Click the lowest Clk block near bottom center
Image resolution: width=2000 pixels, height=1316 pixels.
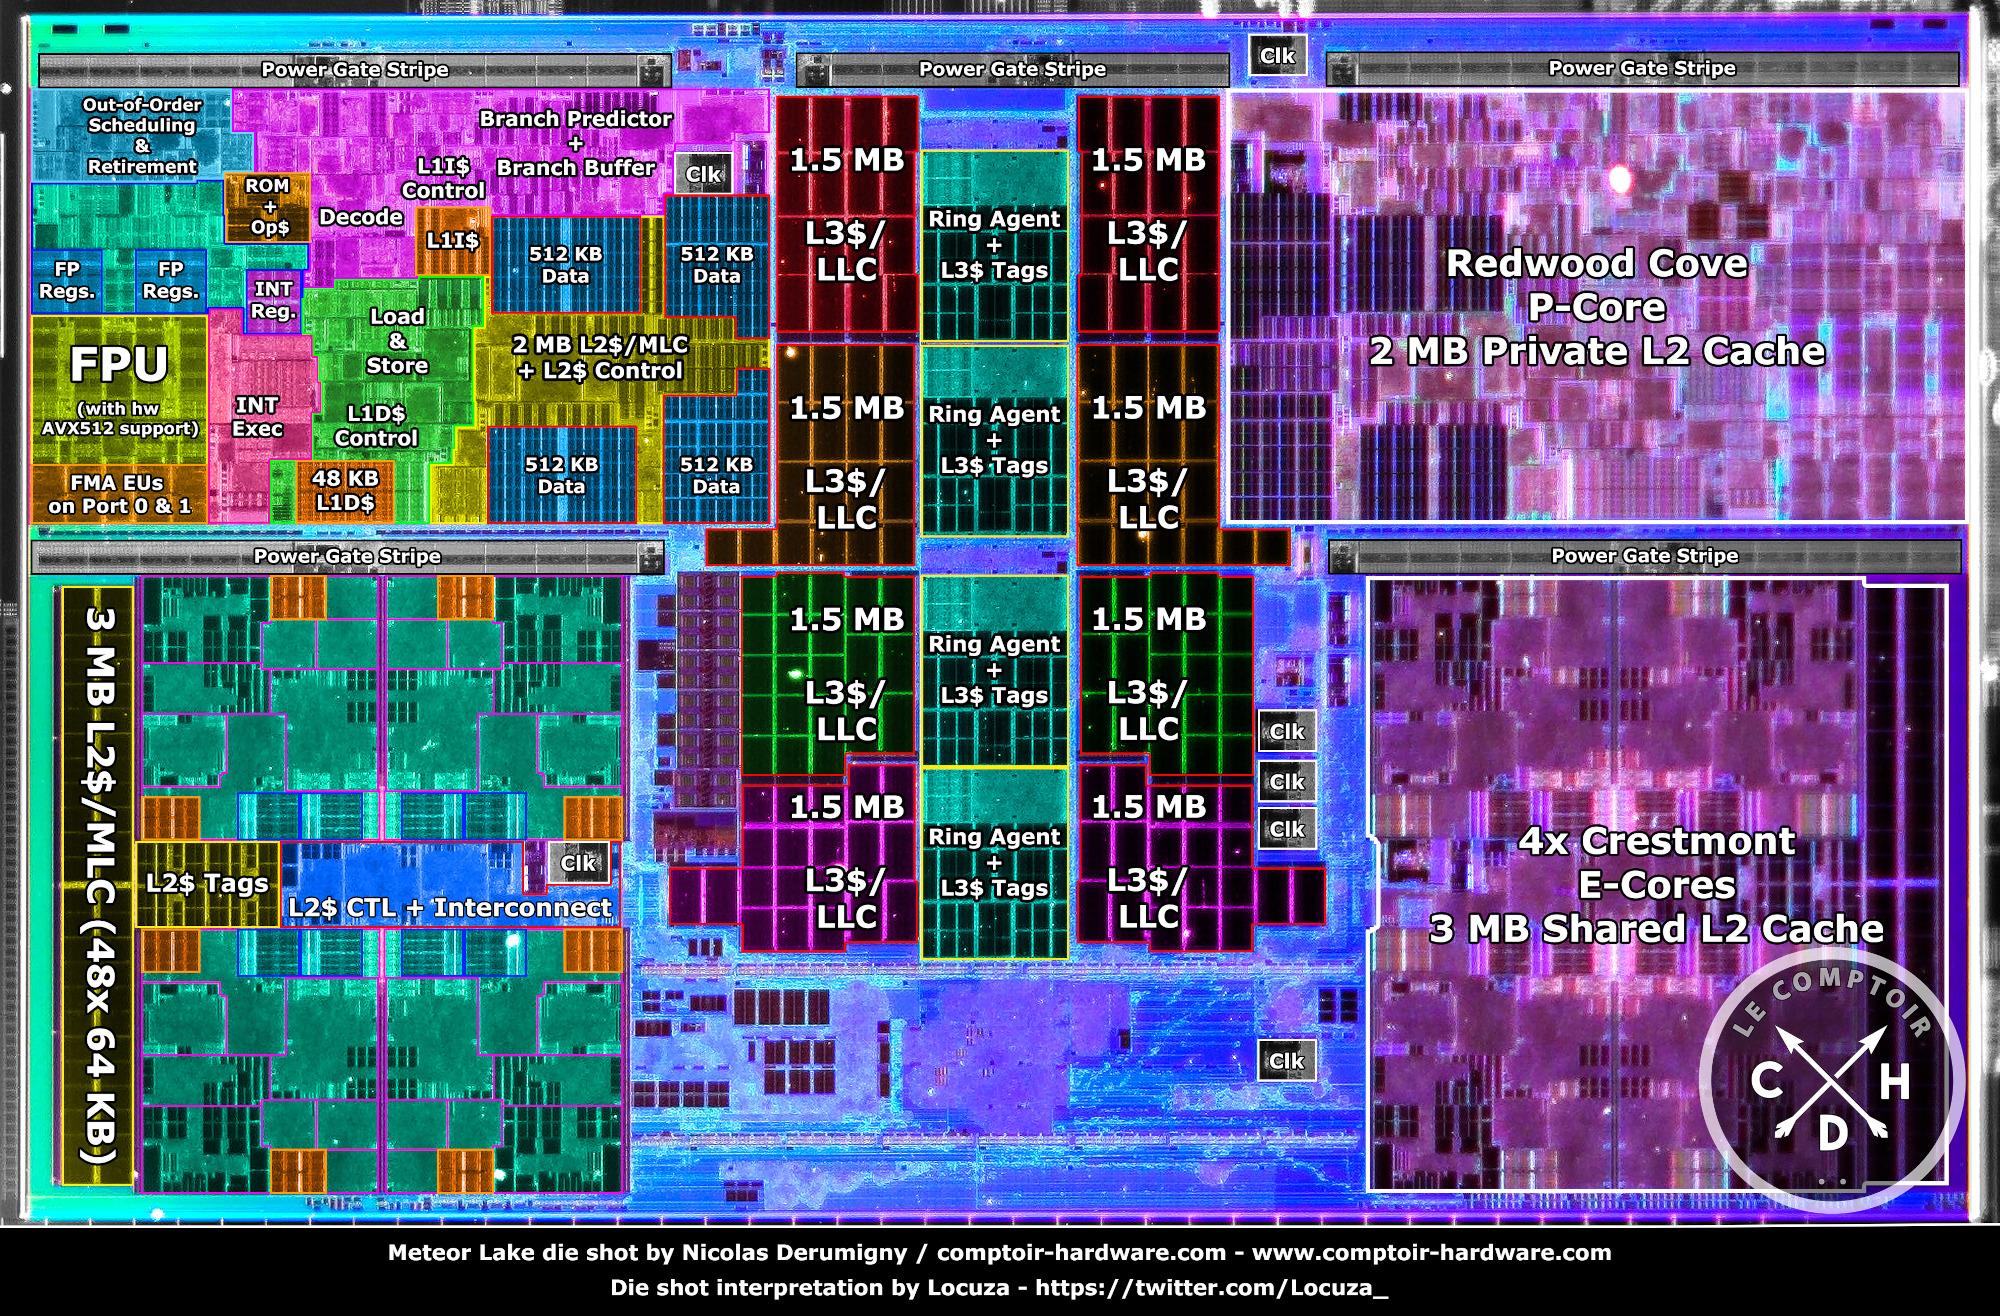tap(1285, 1061)
